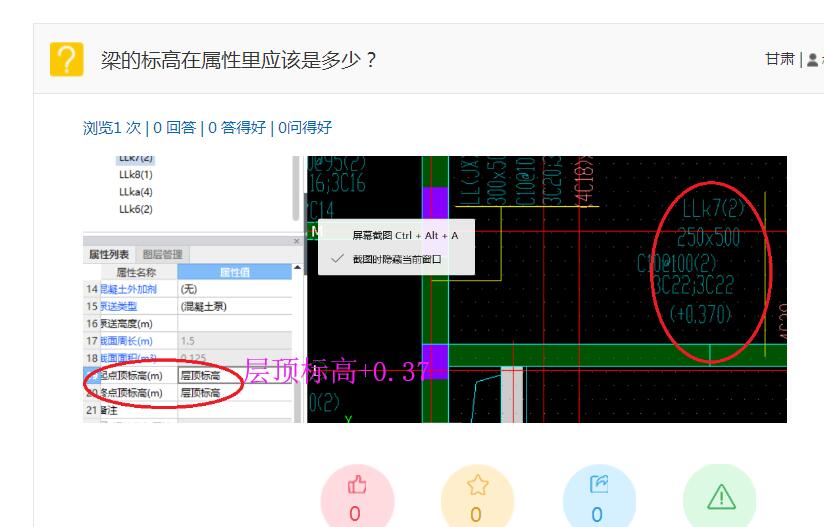The width and height of the screenshot is (824, 527).
Task: Click the 截面周长(m) property row
Action: click(x=188, y=341)
